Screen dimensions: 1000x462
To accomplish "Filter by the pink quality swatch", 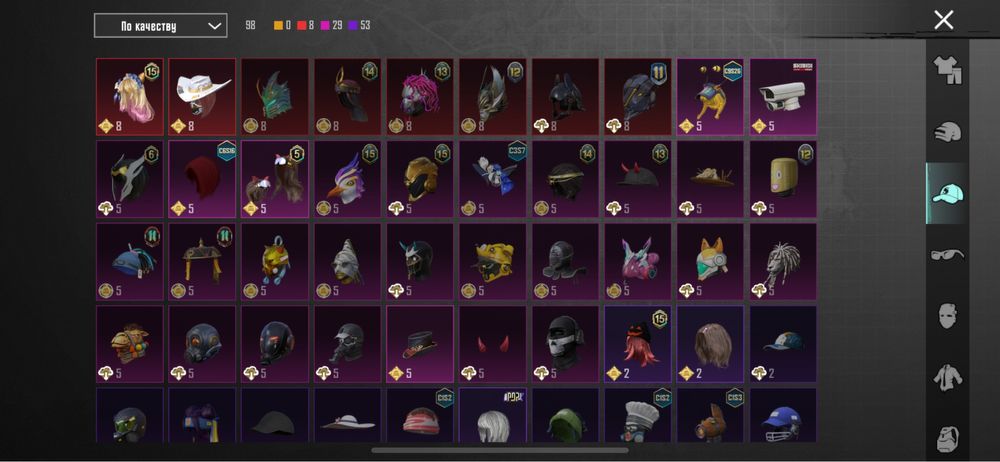I will pyautogui.click(x=325, y=26).
